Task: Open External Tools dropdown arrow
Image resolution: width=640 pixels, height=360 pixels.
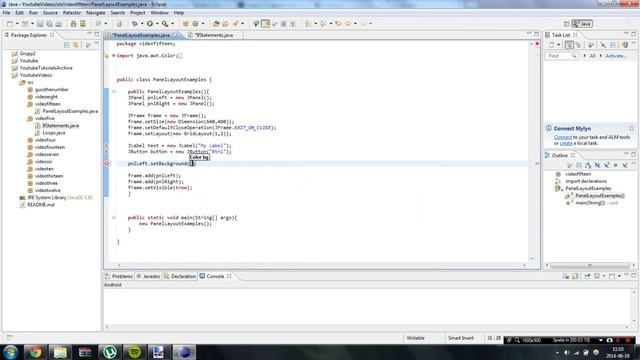Action: 172,24
